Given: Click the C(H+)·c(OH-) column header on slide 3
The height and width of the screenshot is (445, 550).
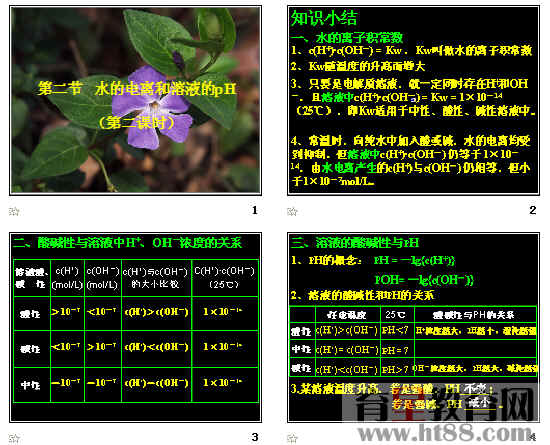Looking at the screenshot, I should 224,278.
